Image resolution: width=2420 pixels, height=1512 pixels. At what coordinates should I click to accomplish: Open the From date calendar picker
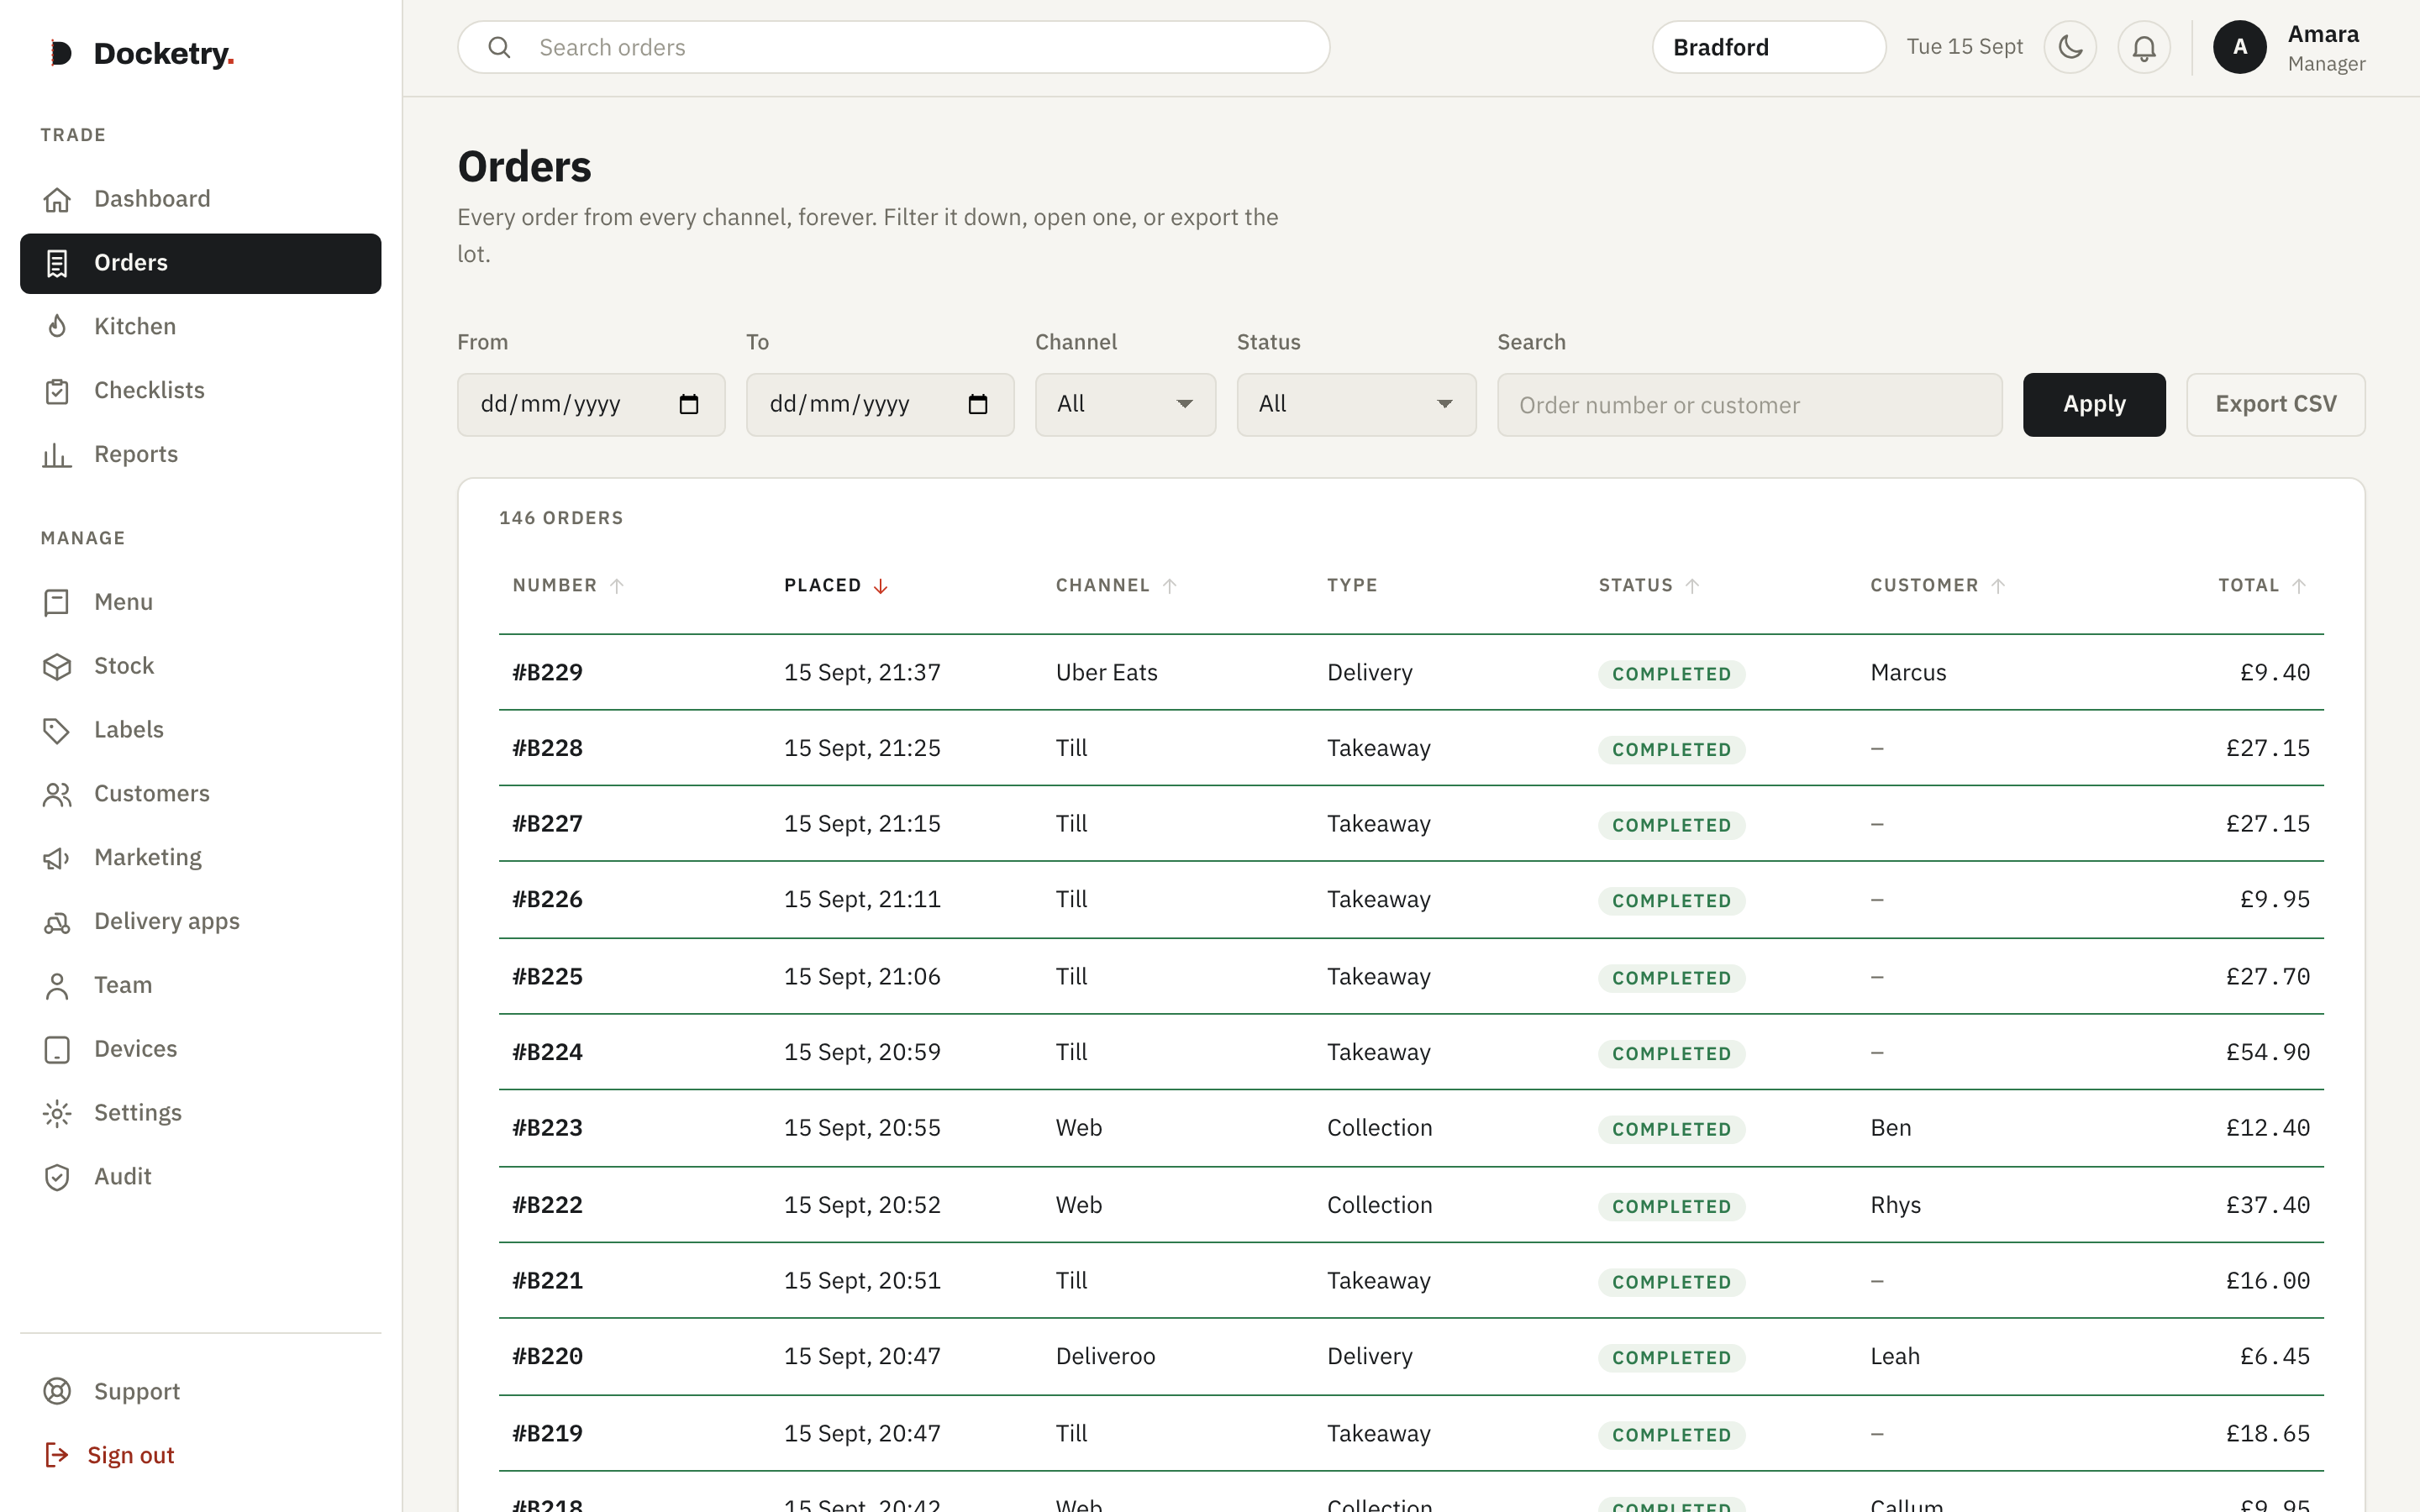689,404
